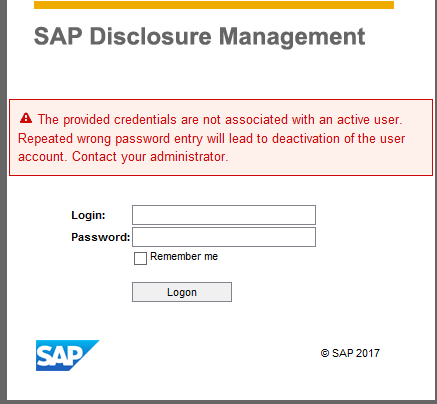Image resolution: width=437 pixels, height=404 pixels.
Task: Click the year 2017 in footer
Action: click(x=368, y=353)
